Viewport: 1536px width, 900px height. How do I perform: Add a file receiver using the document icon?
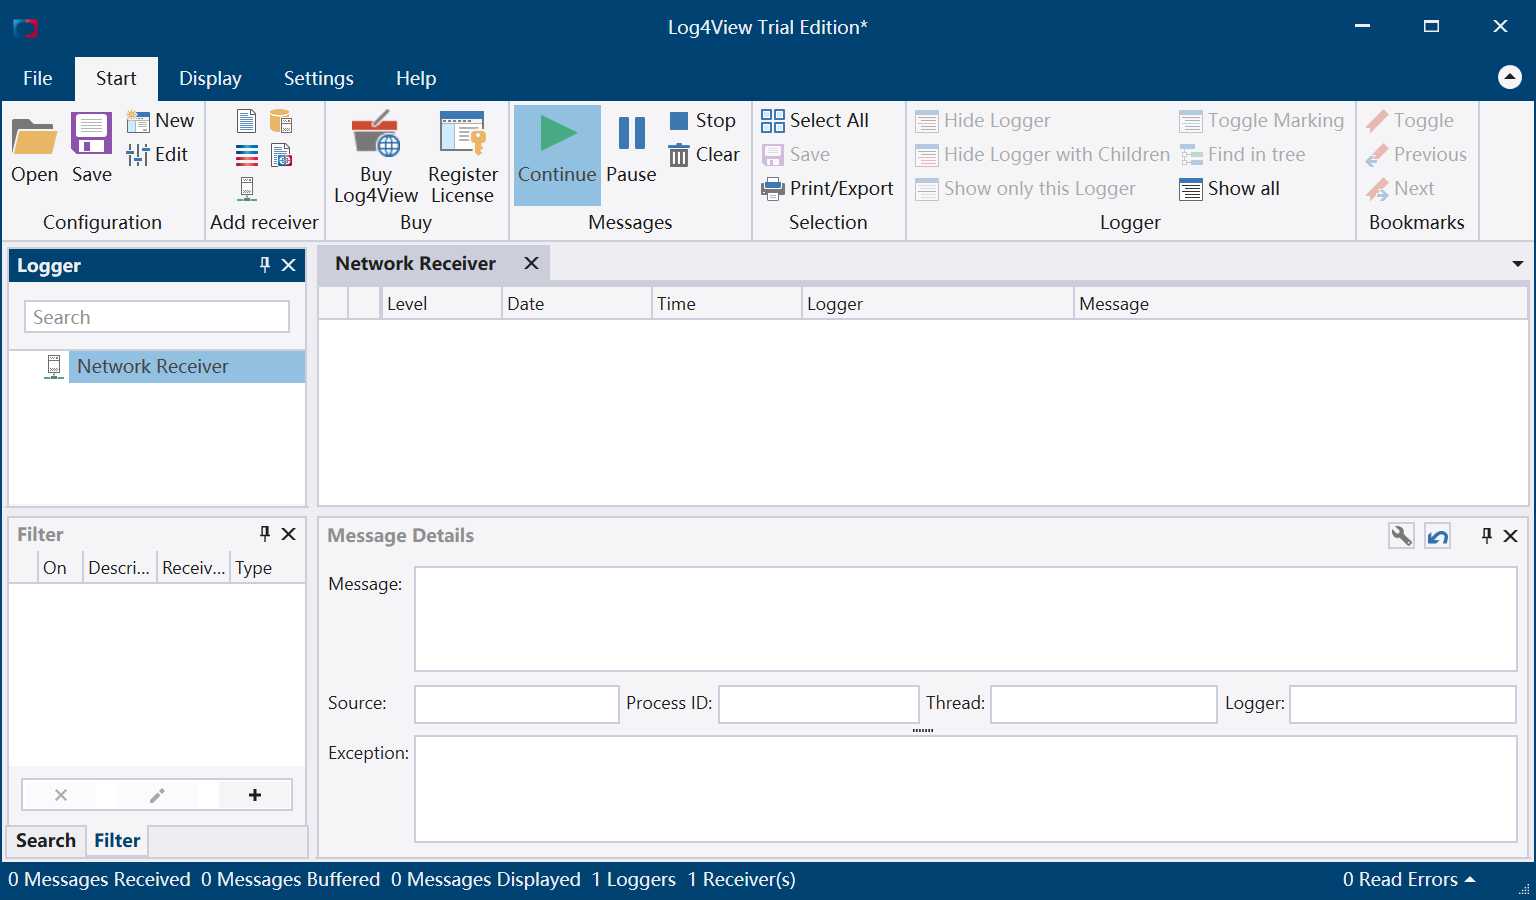[x=247, y=122]
